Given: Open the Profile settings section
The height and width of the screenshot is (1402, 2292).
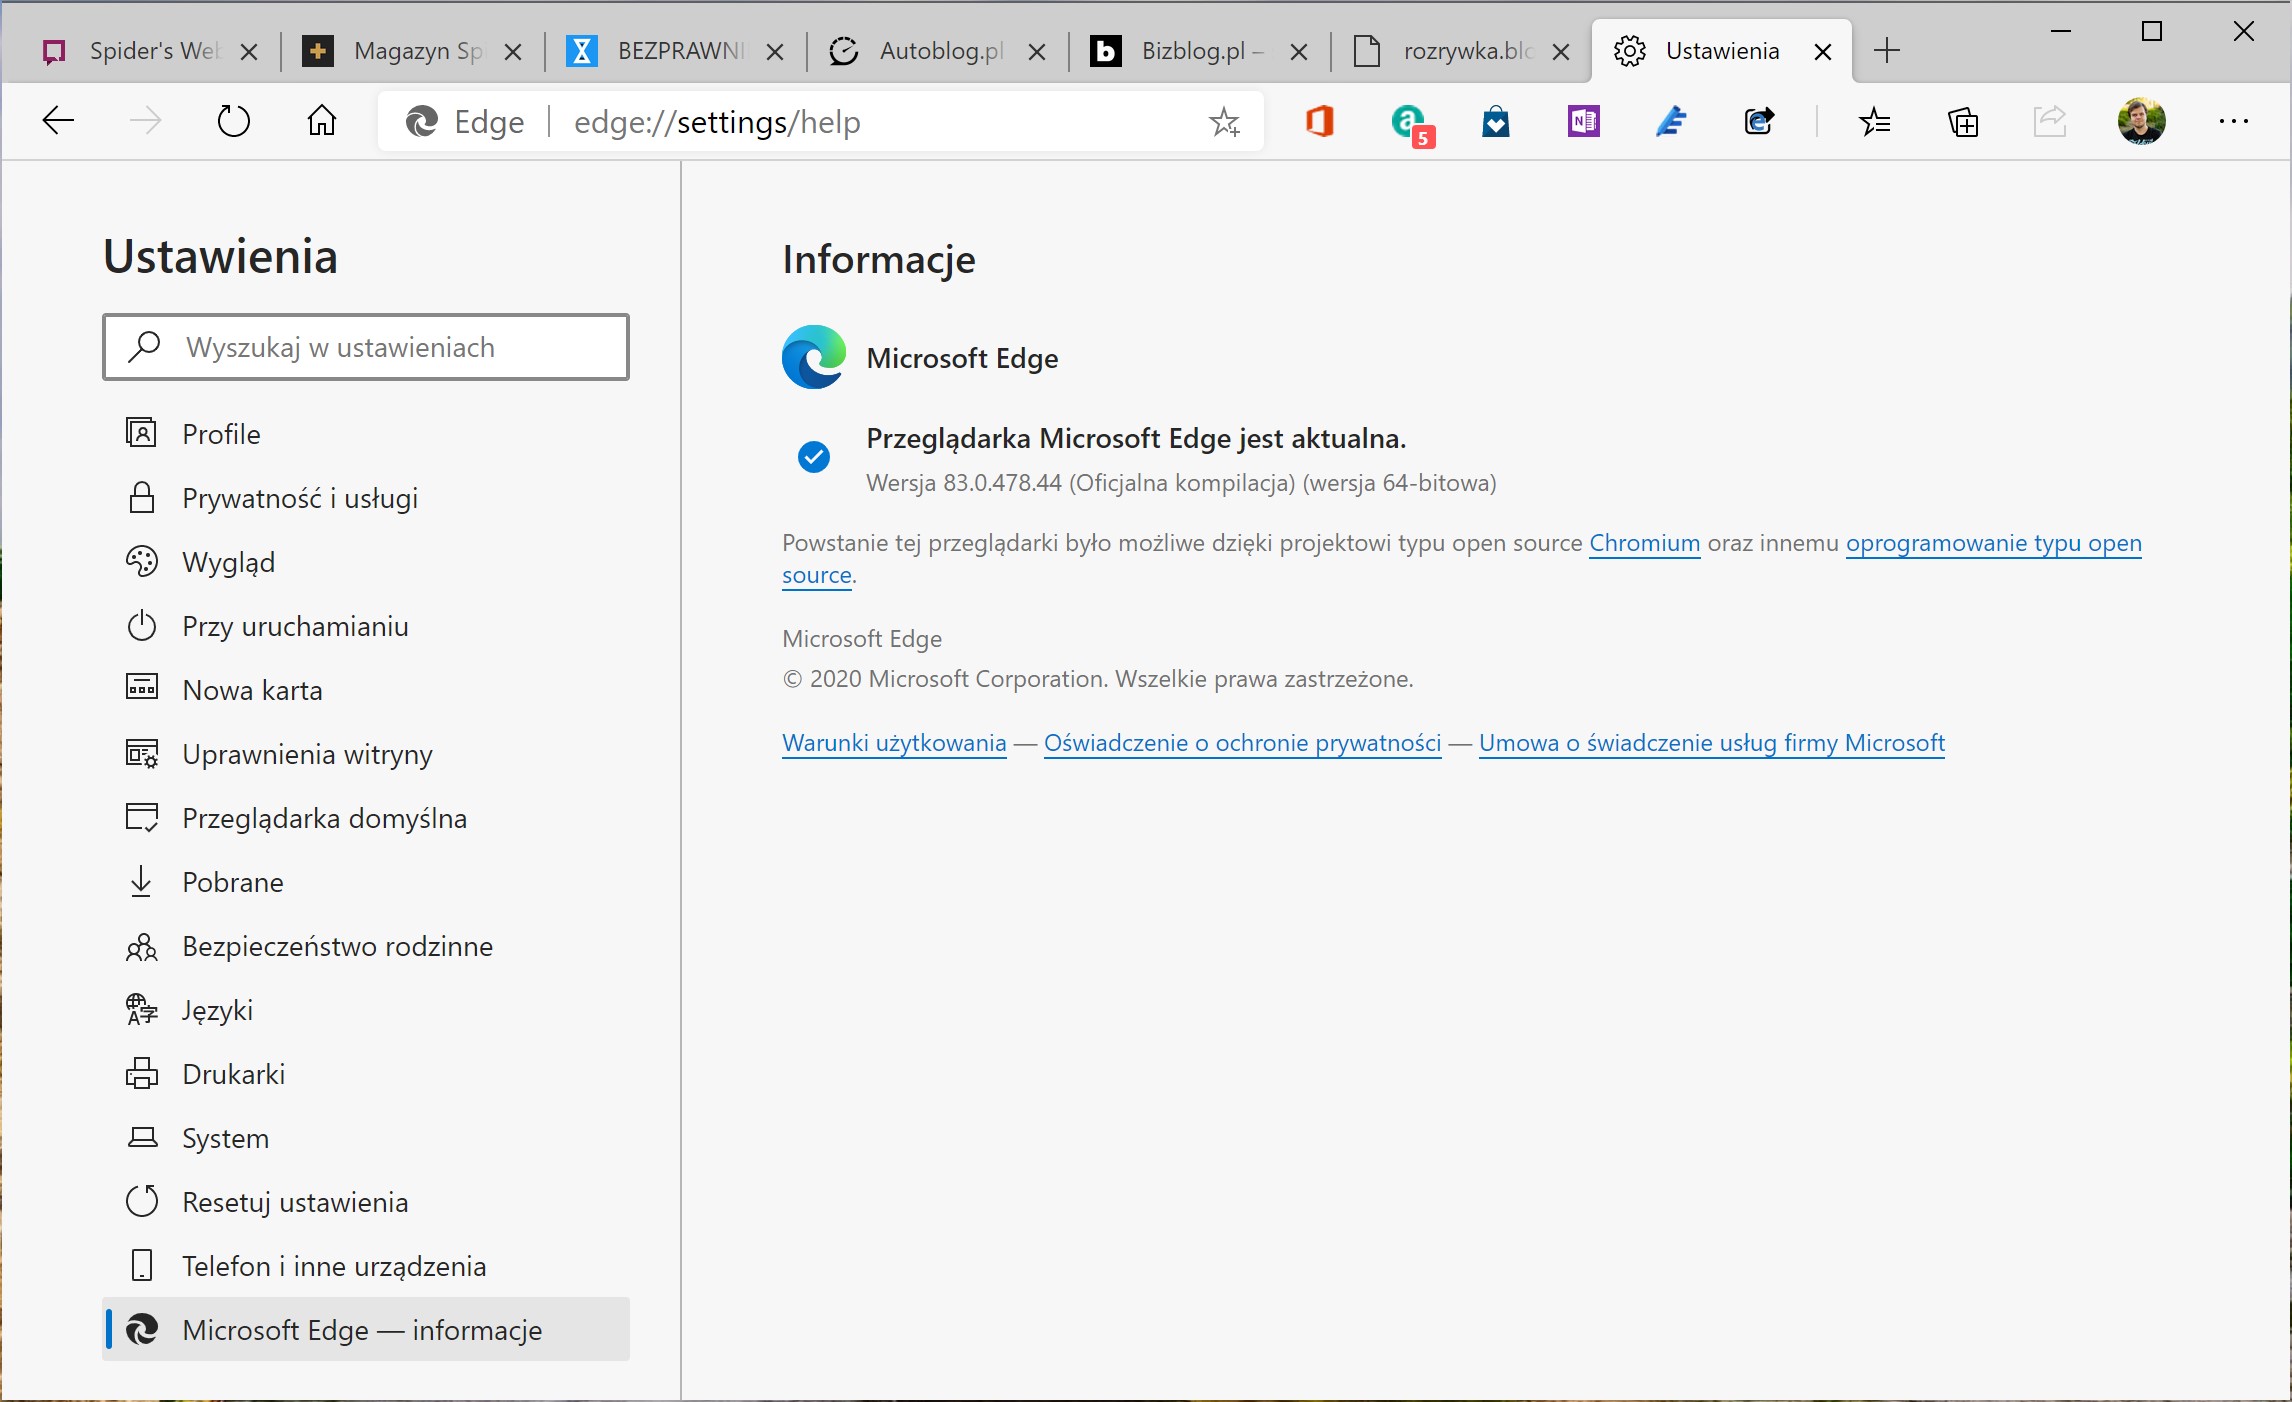Looking at the screenshot, I should [x=366, y=434].
